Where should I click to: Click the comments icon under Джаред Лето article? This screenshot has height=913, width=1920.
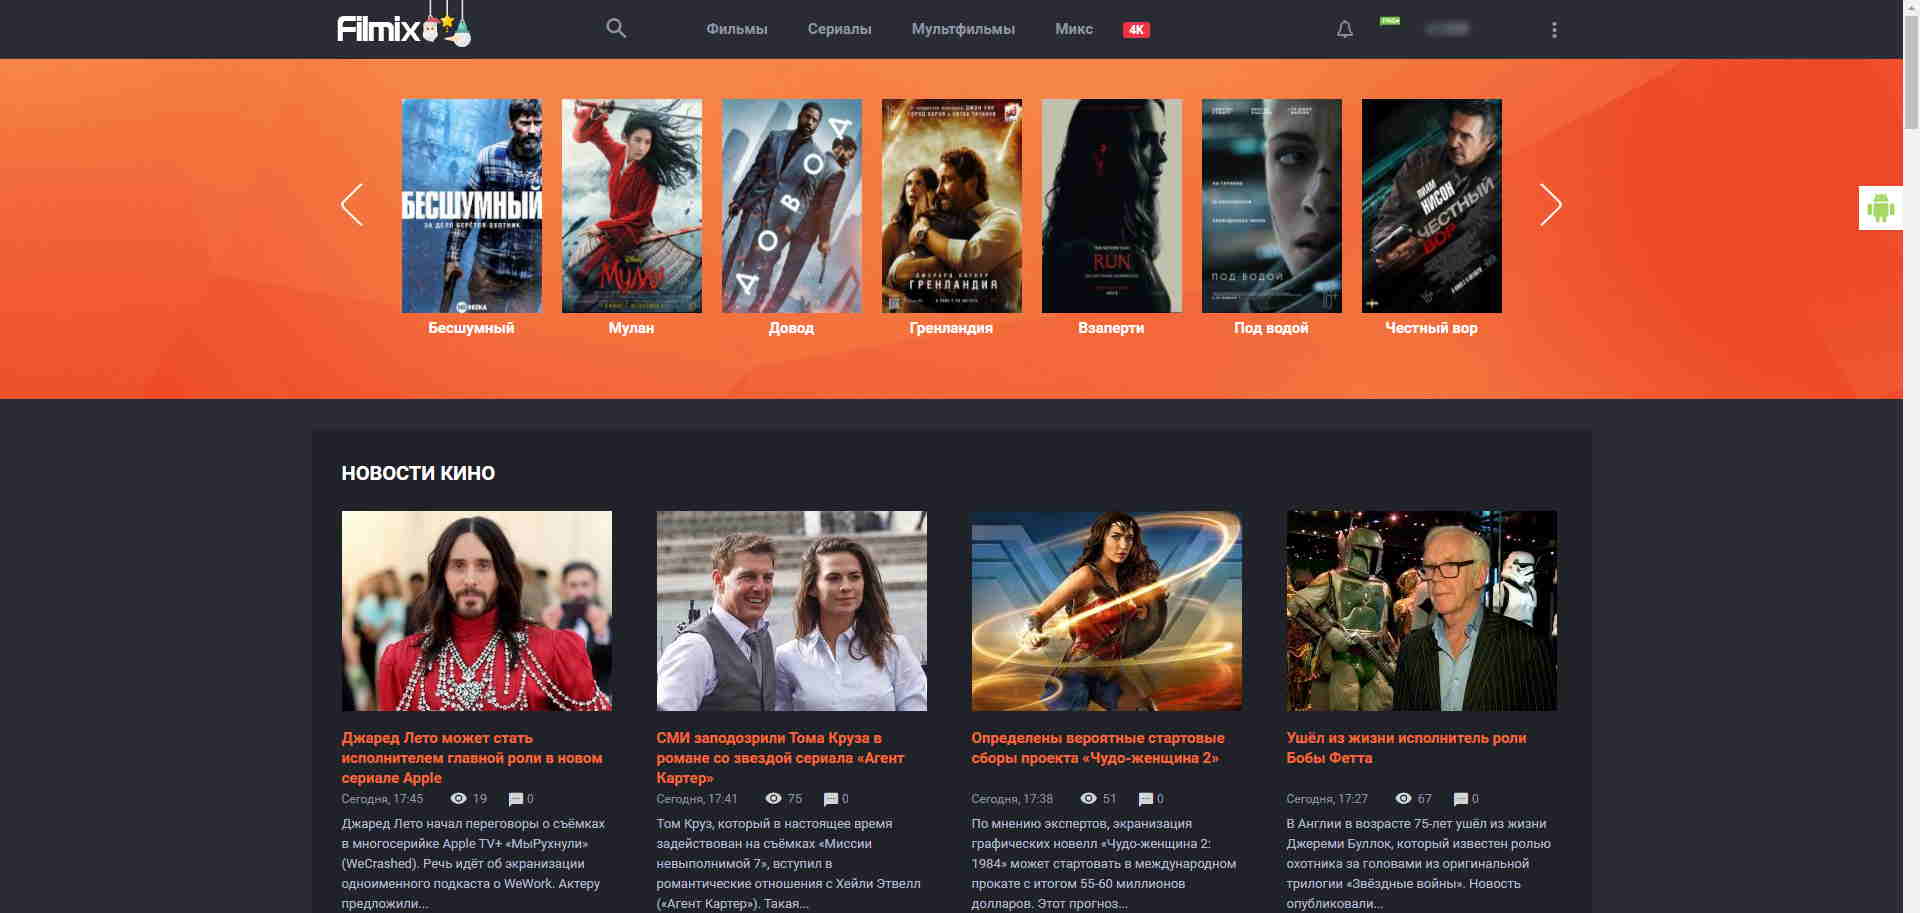pyautogui.click(x=516, y=799)
